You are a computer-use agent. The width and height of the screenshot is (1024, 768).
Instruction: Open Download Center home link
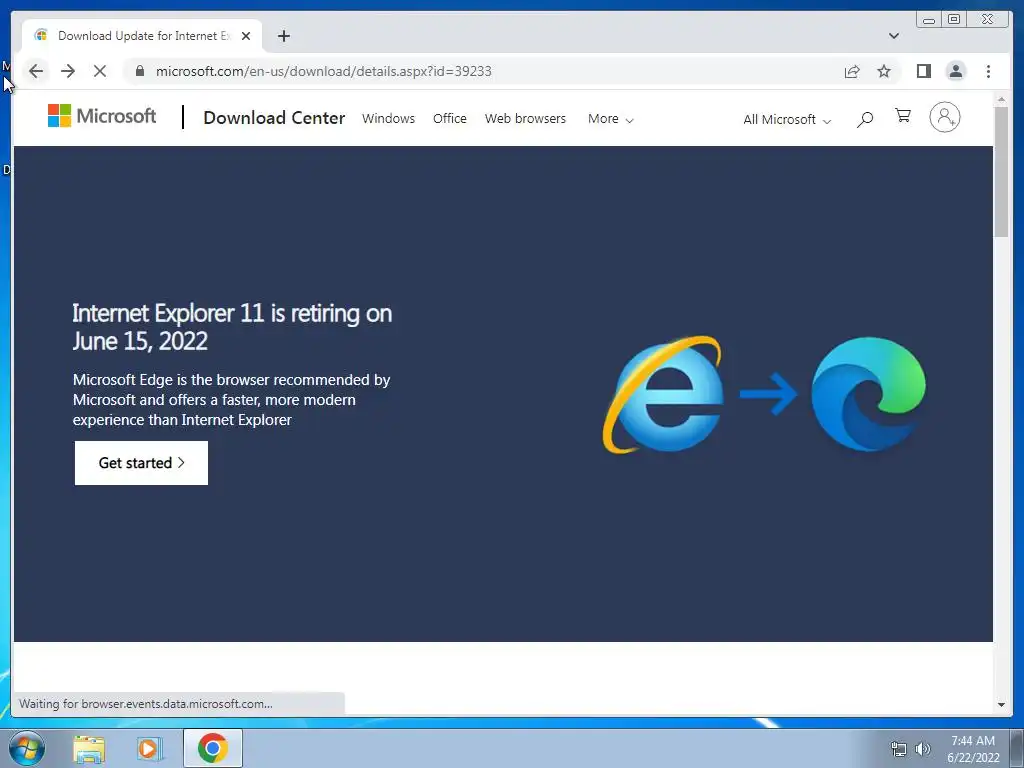[274, 118]
